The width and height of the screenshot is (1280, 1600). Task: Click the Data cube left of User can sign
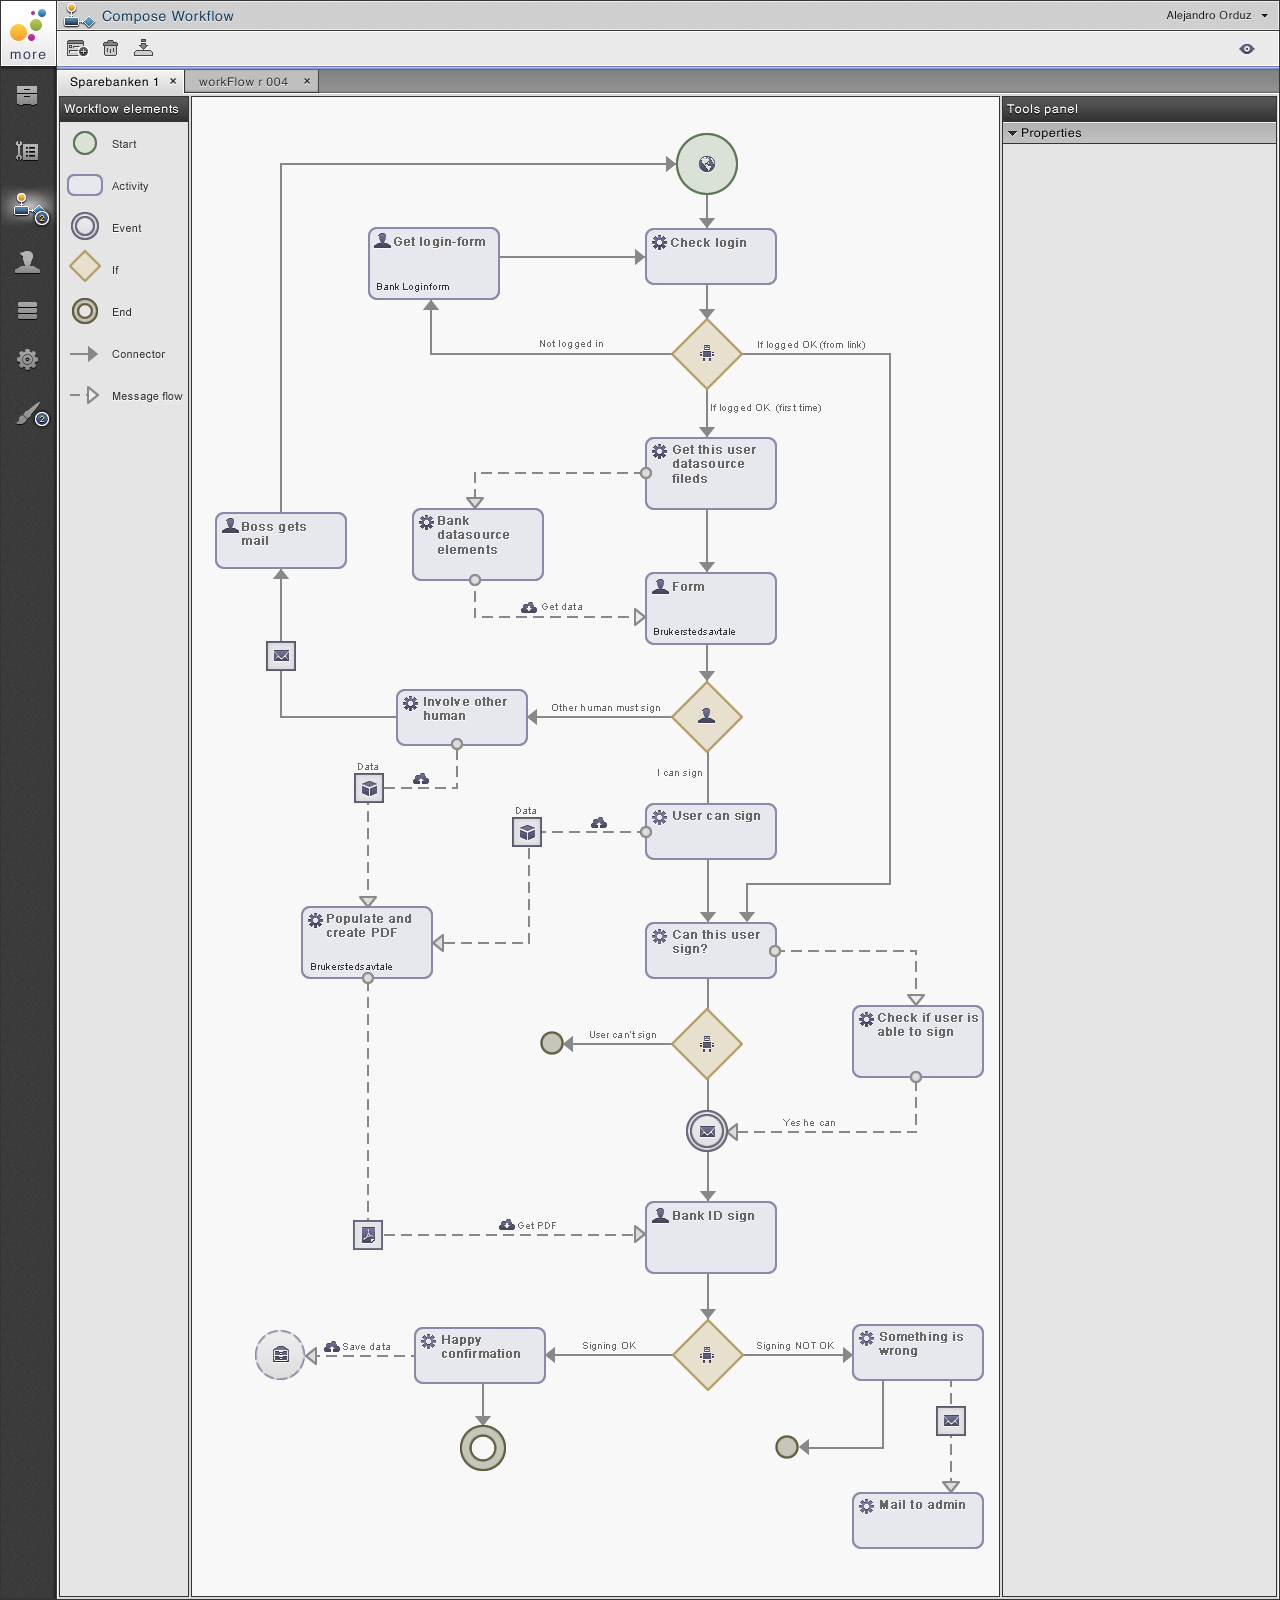[527, 832]
